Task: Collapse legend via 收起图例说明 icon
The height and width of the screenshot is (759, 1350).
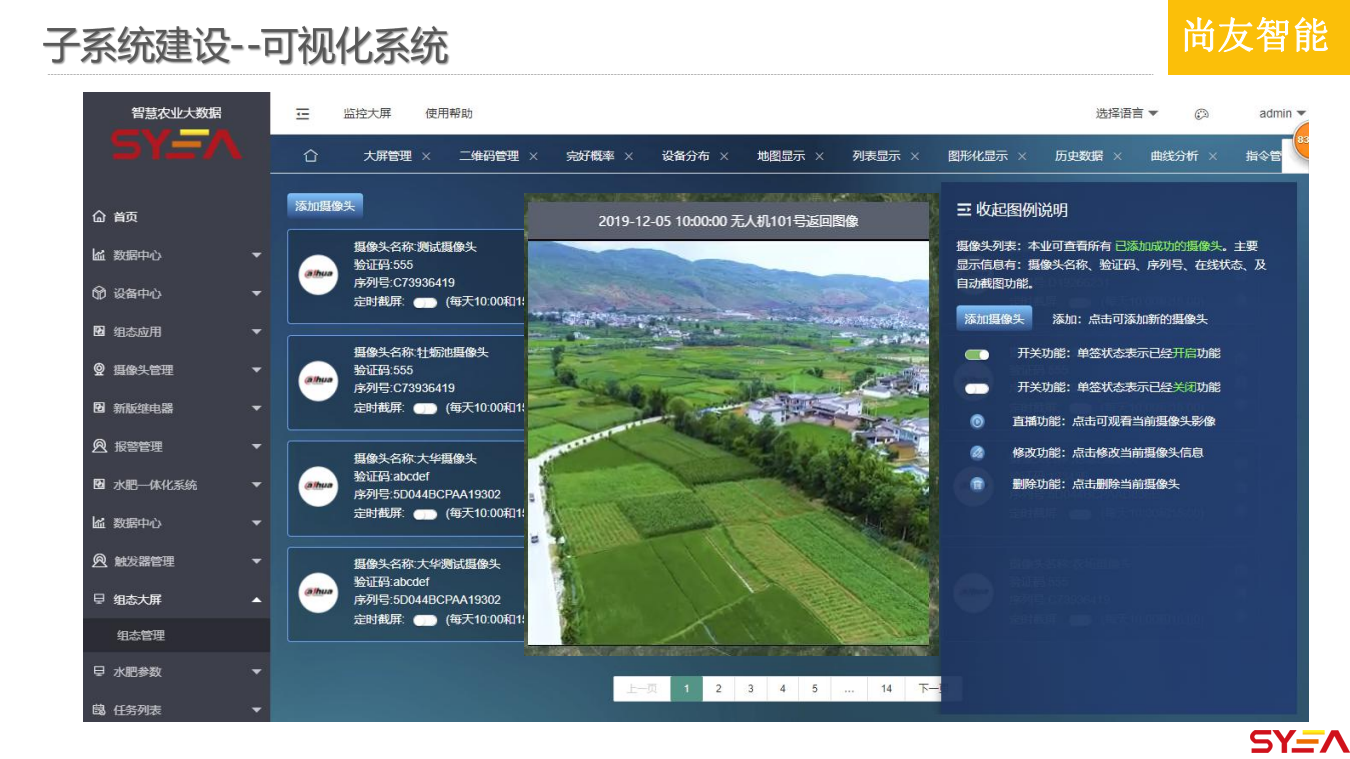Action: (964, 210)
